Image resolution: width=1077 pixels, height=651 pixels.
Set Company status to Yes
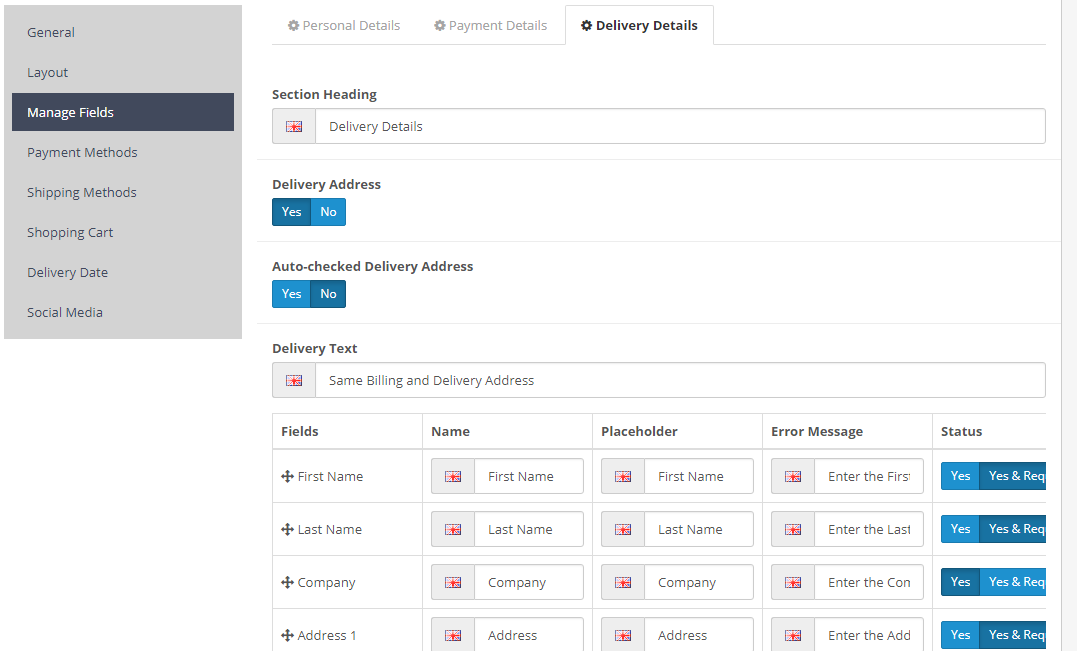point(960,582)
